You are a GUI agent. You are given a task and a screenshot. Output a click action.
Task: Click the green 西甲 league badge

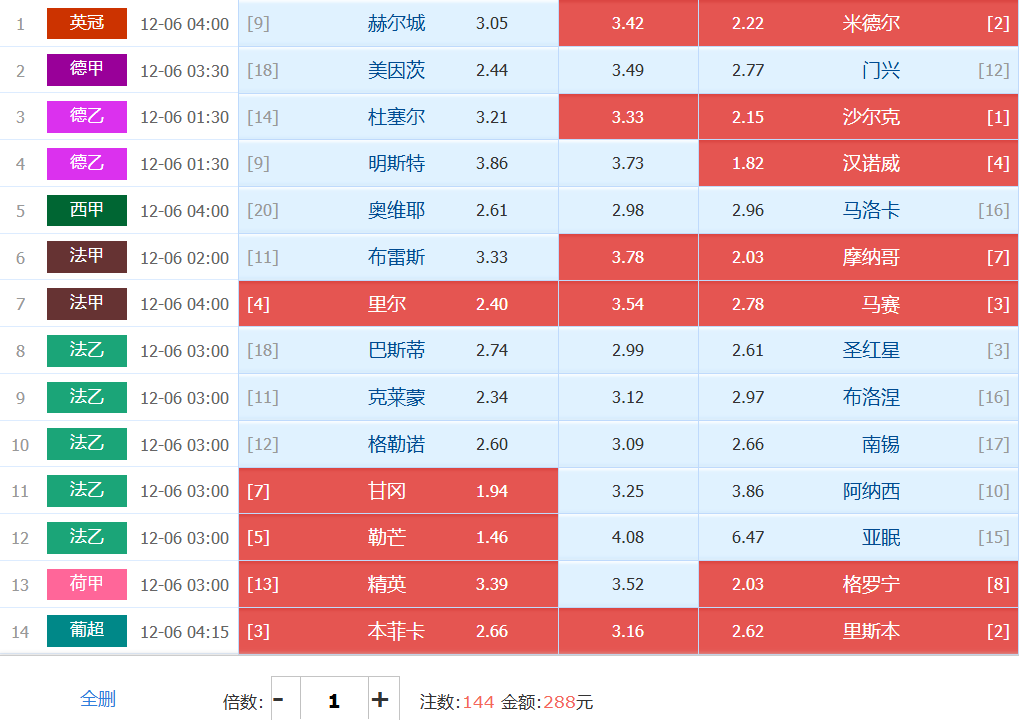coord(87,210)
